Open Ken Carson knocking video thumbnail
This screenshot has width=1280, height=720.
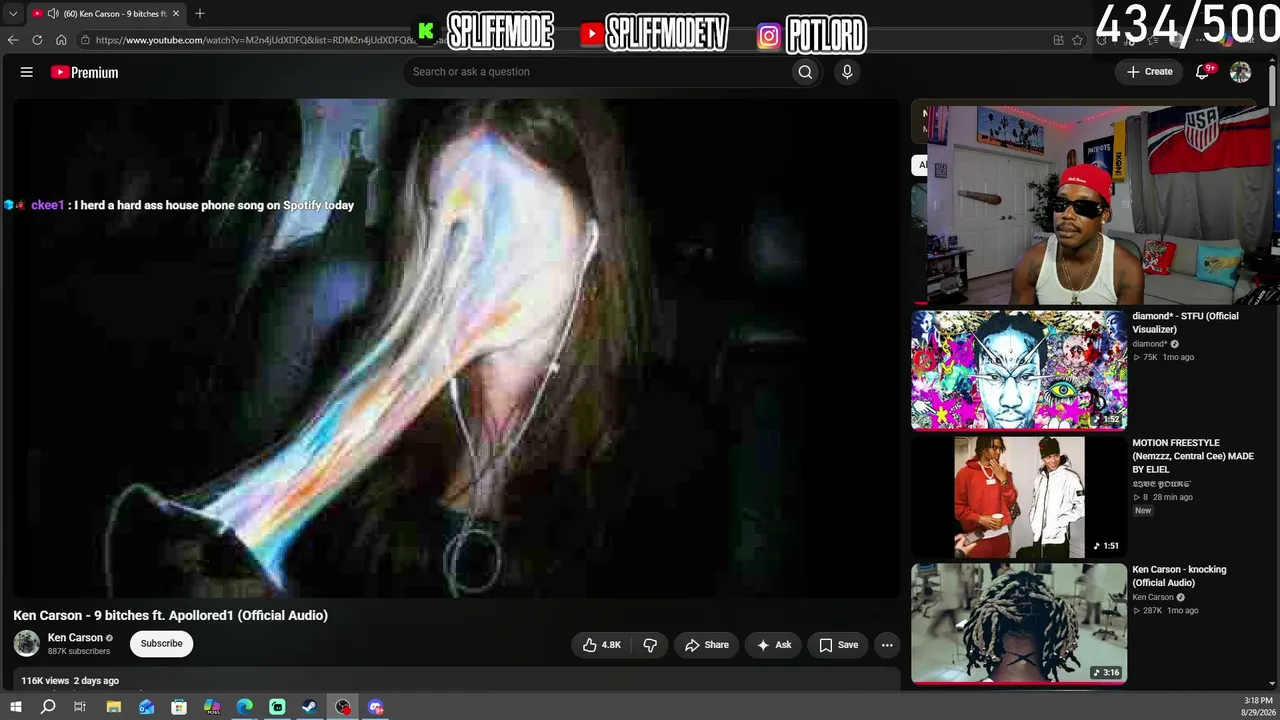1019,624
